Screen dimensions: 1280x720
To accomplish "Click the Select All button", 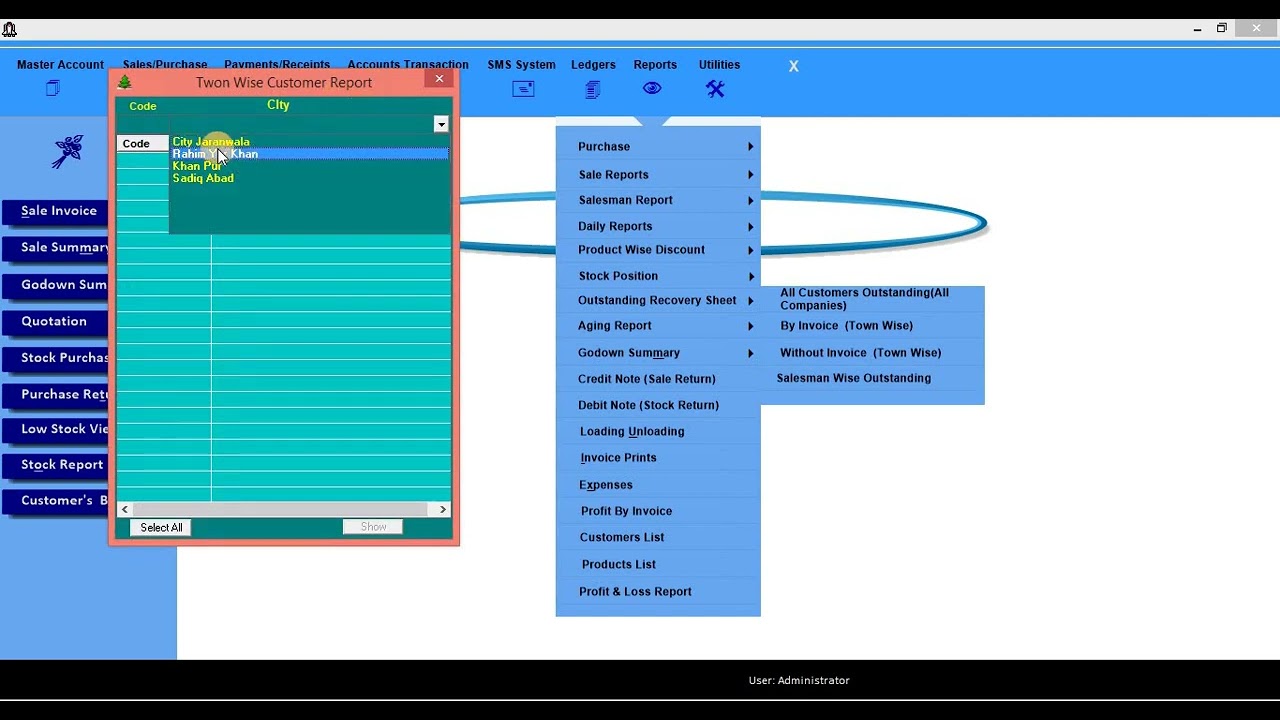I will [161, 528].
